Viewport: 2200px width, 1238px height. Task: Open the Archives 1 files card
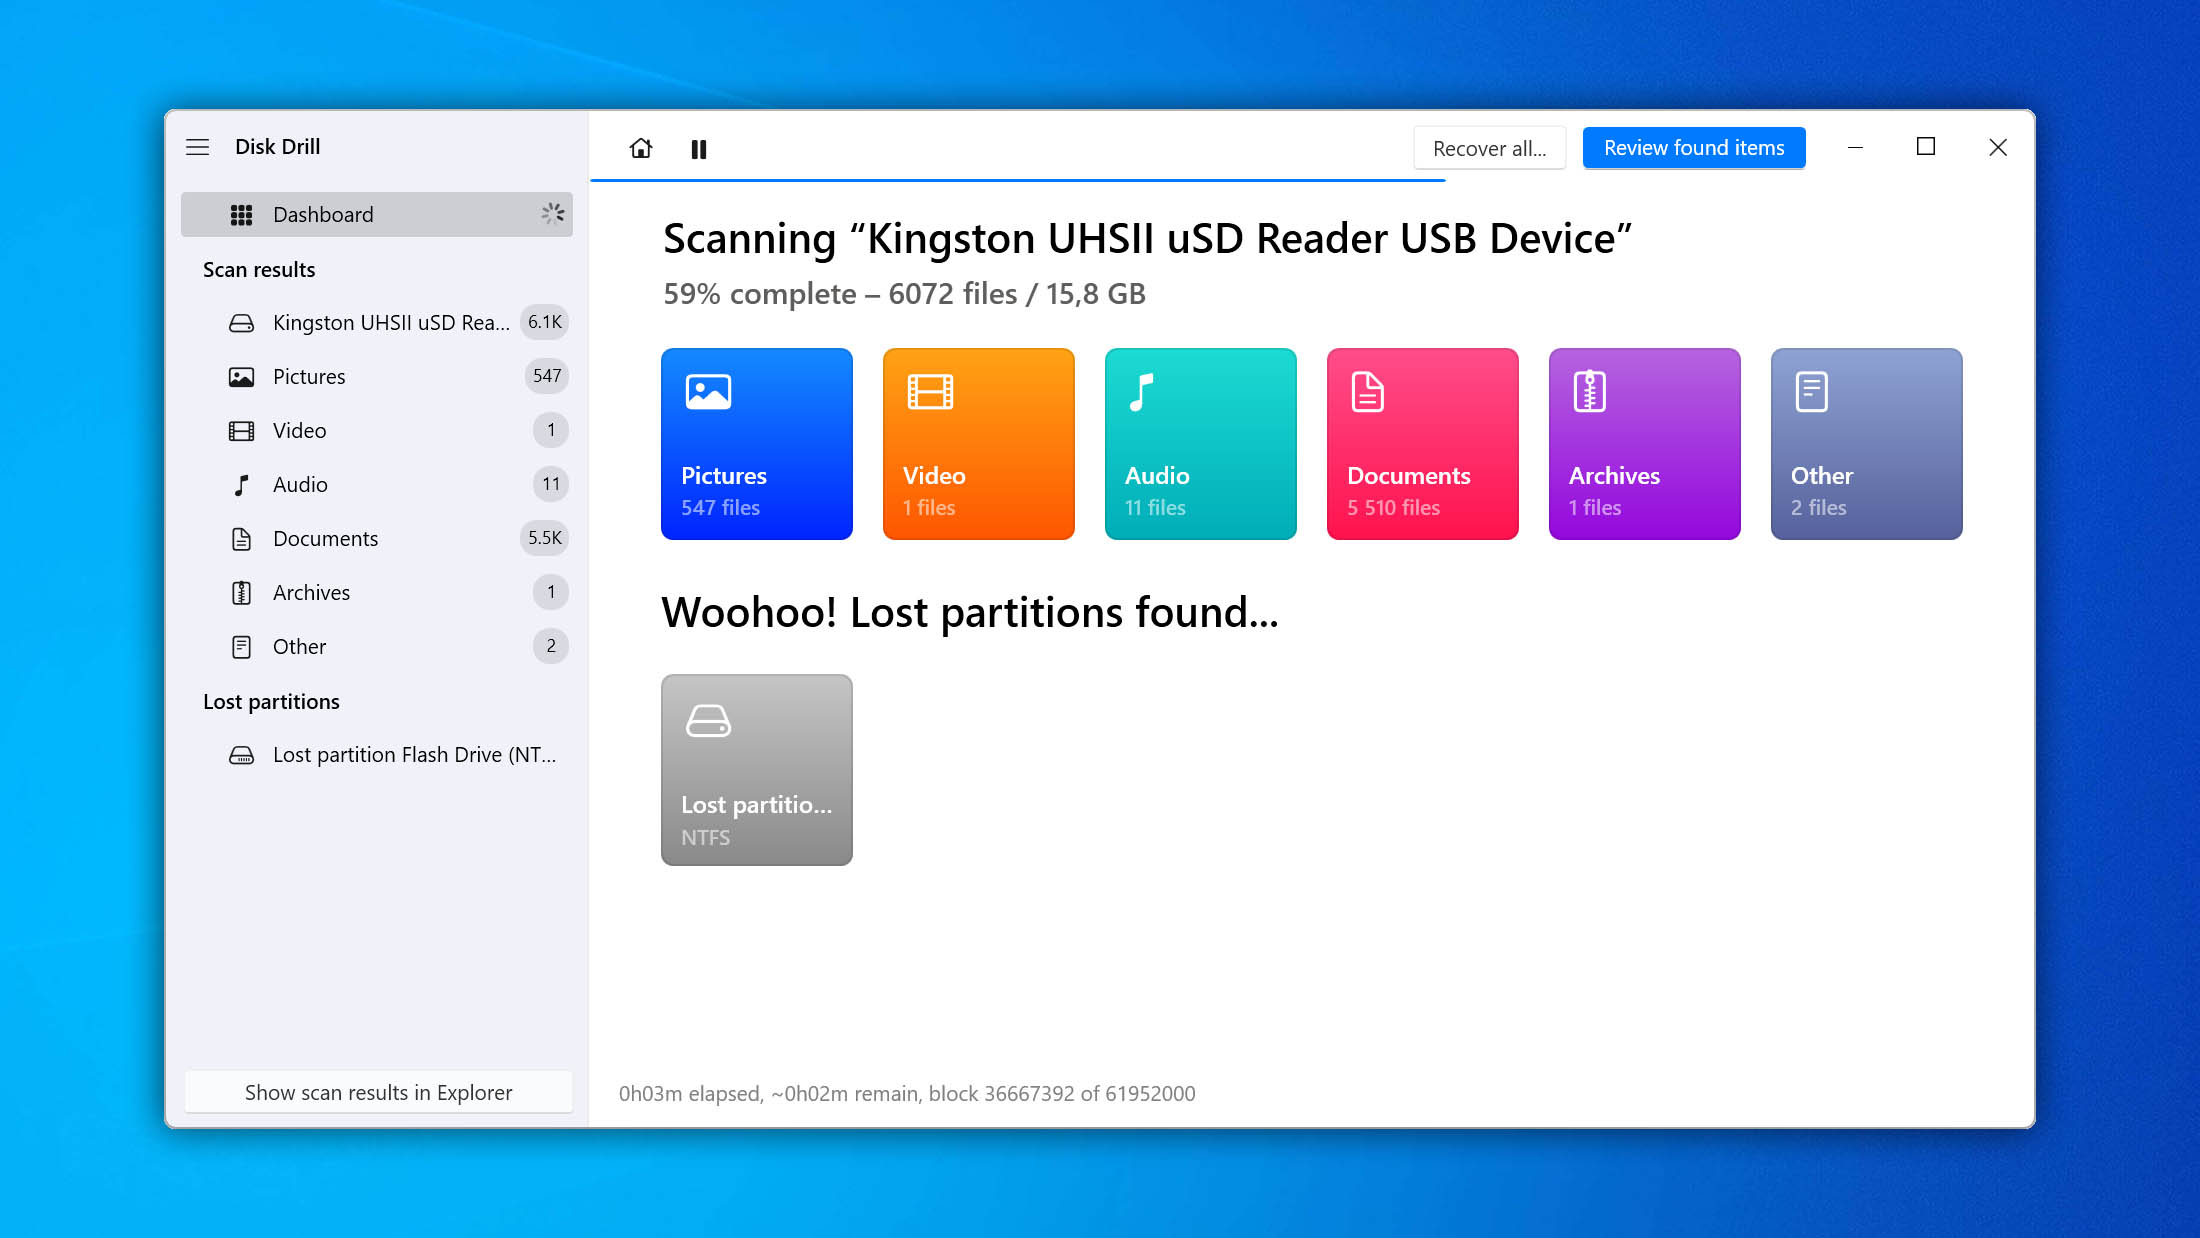click(x=1645, y=444)
